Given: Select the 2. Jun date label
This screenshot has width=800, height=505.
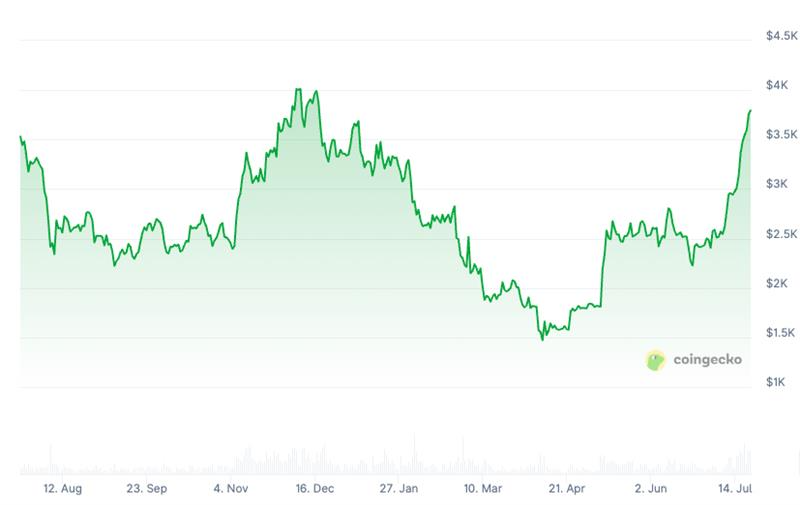Looking at the screenshot, I should click(651, 489).
